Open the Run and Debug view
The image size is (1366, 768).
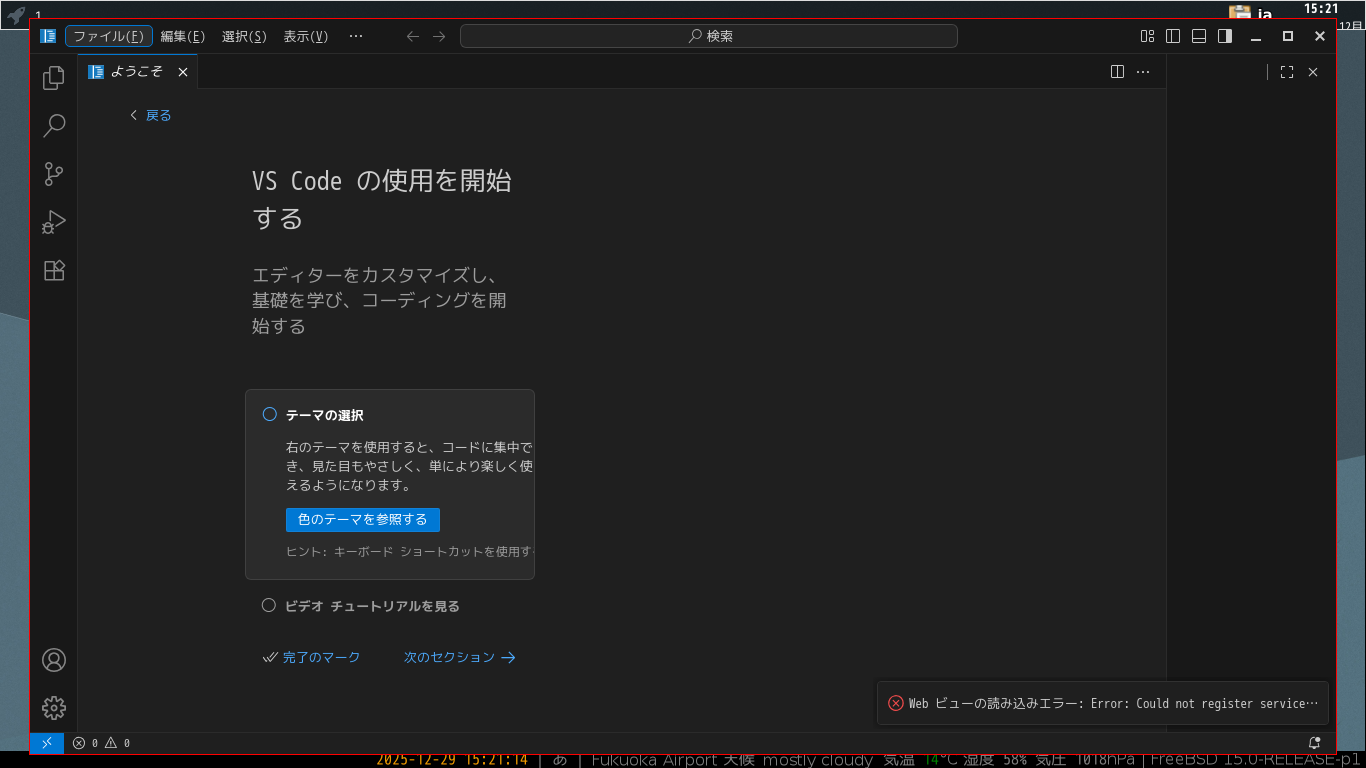(x=54, y=222)
